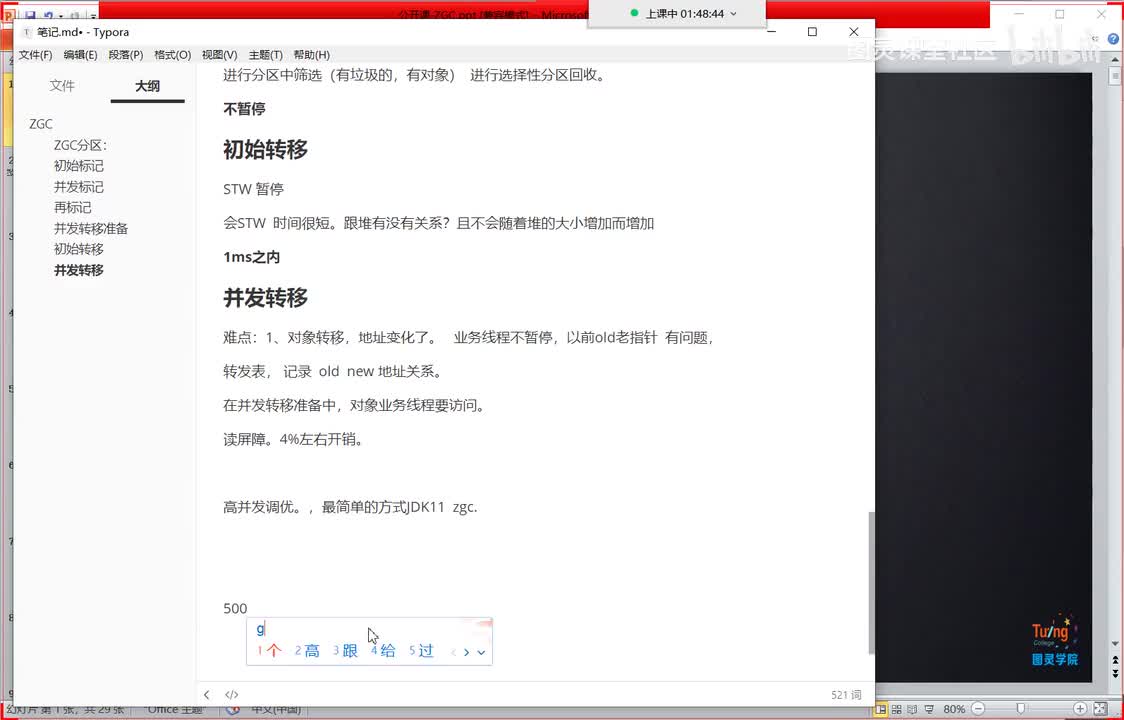Click the bold 不暂停 text
1124x720 pixels.
[x=244, y=109]
